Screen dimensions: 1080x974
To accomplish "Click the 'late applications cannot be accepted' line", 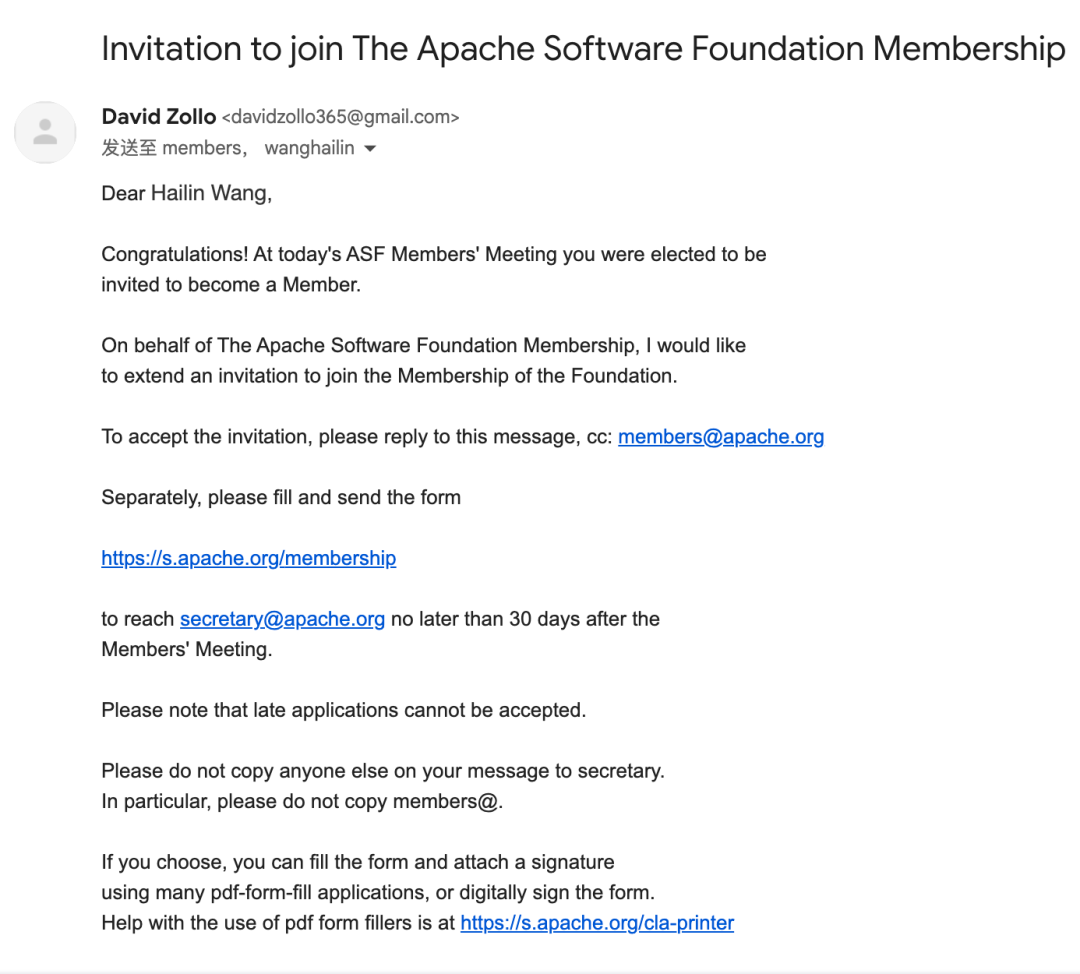I will coord(344,710).
